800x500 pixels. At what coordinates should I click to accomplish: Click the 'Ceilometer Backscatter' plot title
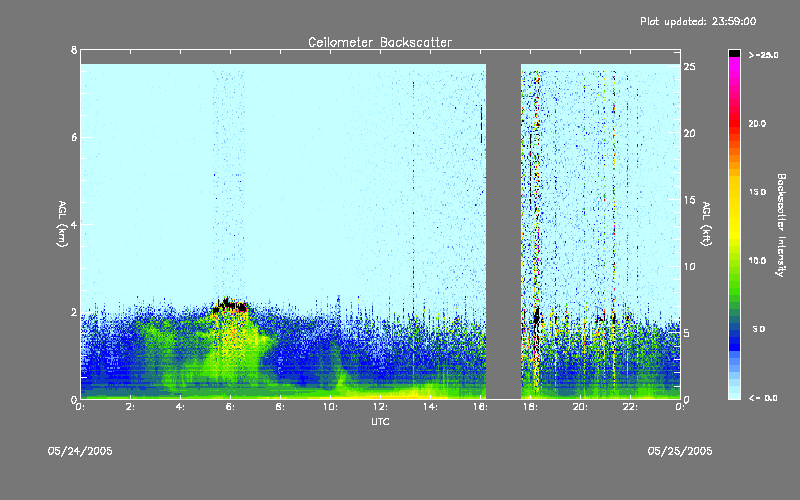coord(380,42)
